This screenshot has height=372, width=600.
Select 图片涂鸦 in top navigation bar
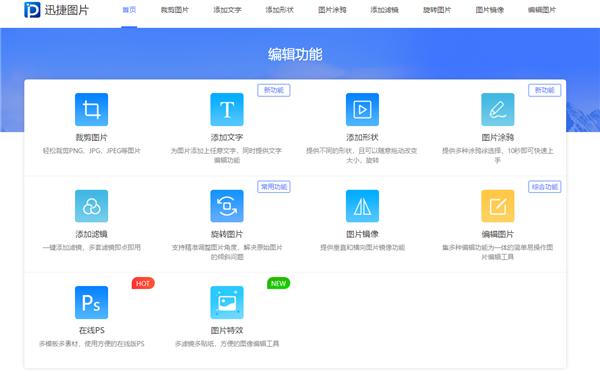332,10
